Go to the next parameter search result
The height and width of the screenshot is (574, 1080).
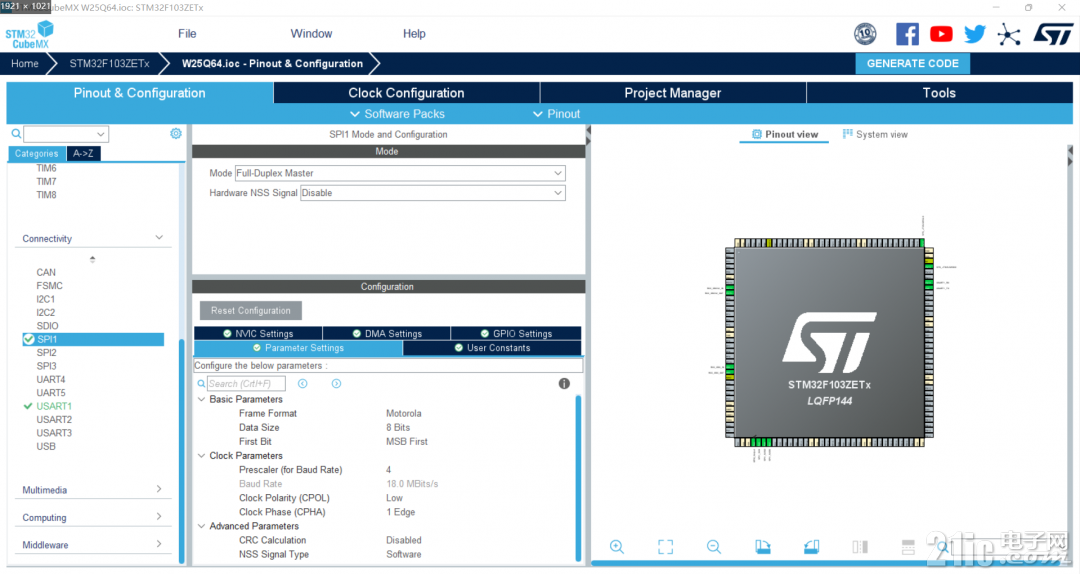coord(336,384)
